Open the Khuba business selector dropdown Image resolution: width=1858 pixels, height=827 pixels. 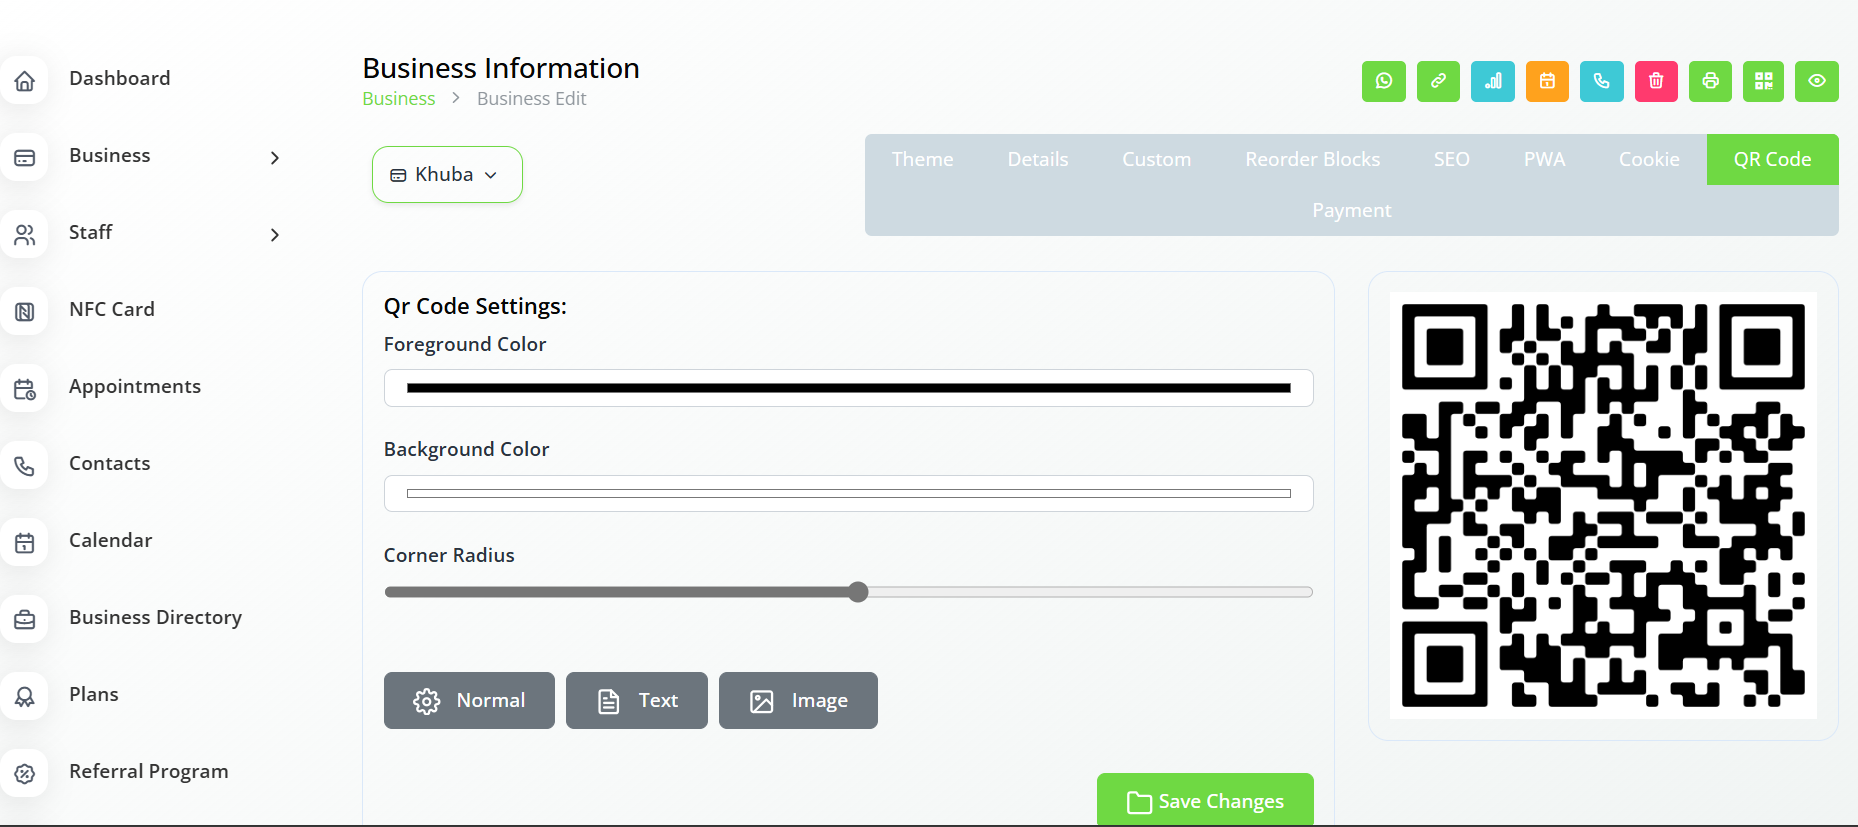click(447, 175)
